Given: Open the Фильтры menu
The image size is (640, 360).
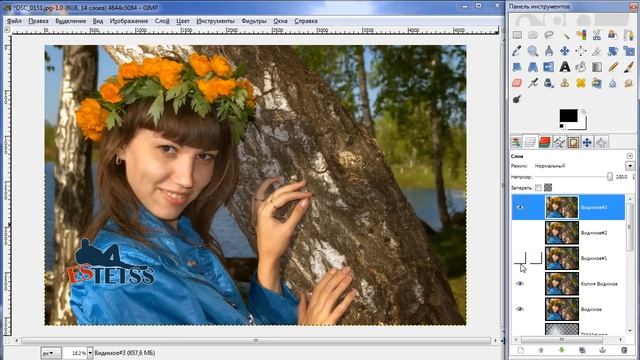Looking at the screenshot, I should click(254, 21).
